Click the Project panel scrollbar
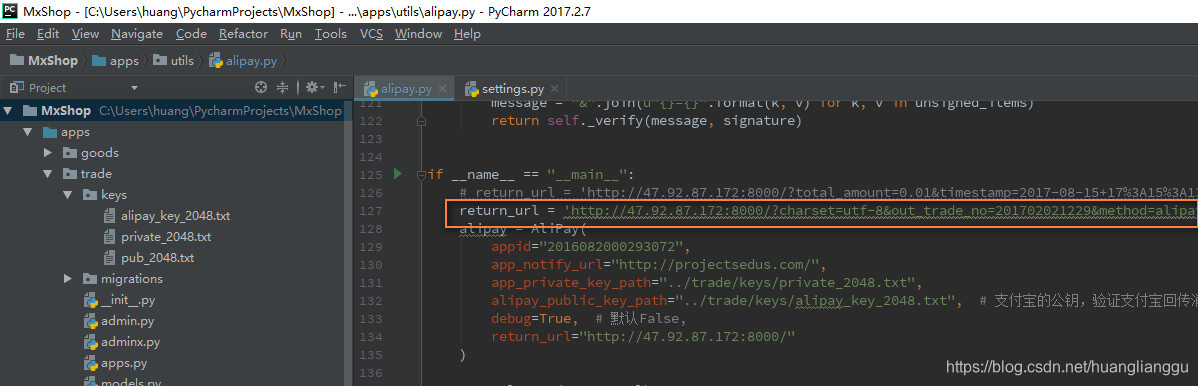 348,242
